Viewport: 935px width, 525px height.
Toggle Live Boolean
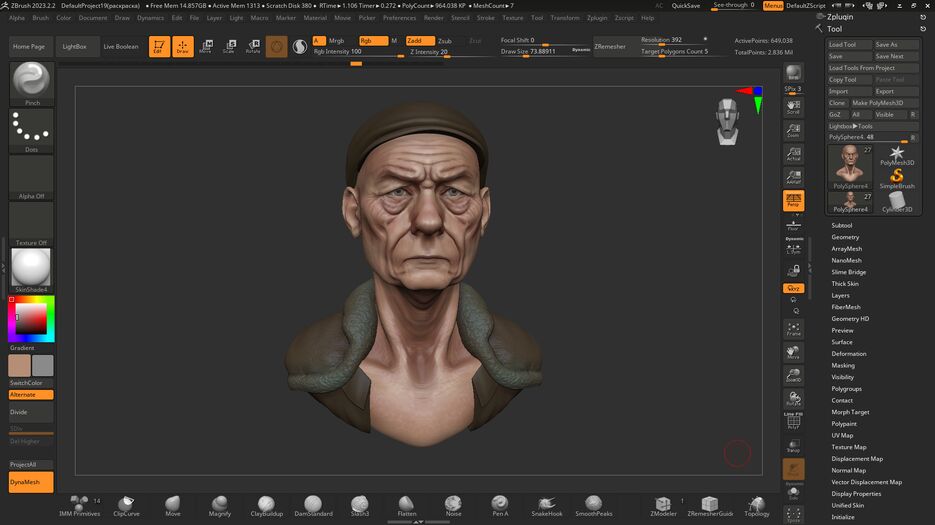(x=121, y=47)
